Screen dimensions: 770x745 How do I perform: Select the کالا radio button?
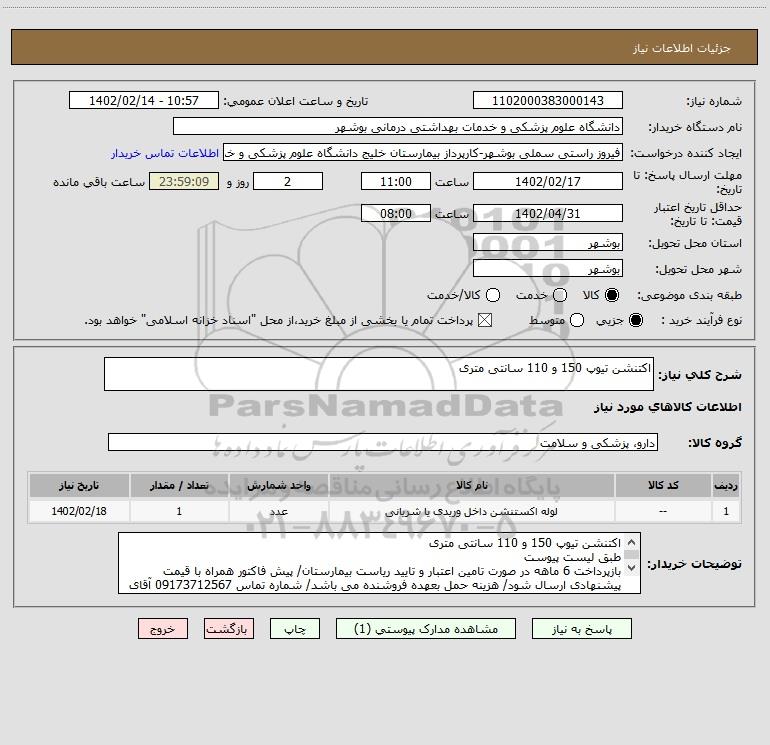pos(612,295)
